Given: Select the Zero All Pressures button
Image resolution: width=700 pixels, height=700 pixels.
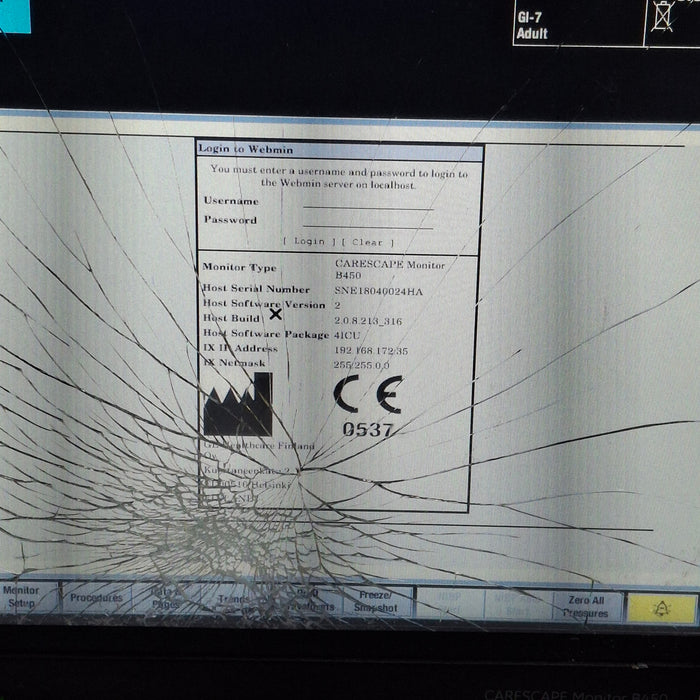Looking at the screenshot, I should tap(586, 607).
